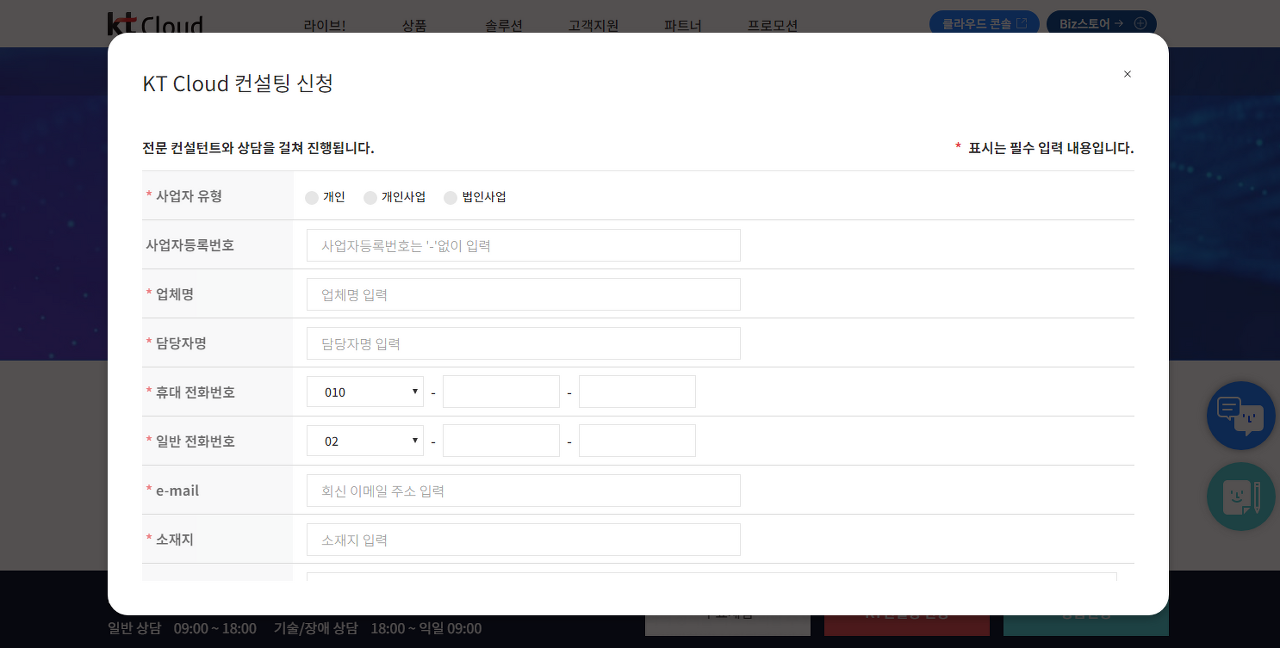Viewport: 1280px width, 648px height.
Task: Click the mobile number last digits field
Action: [x=637, y=391]
